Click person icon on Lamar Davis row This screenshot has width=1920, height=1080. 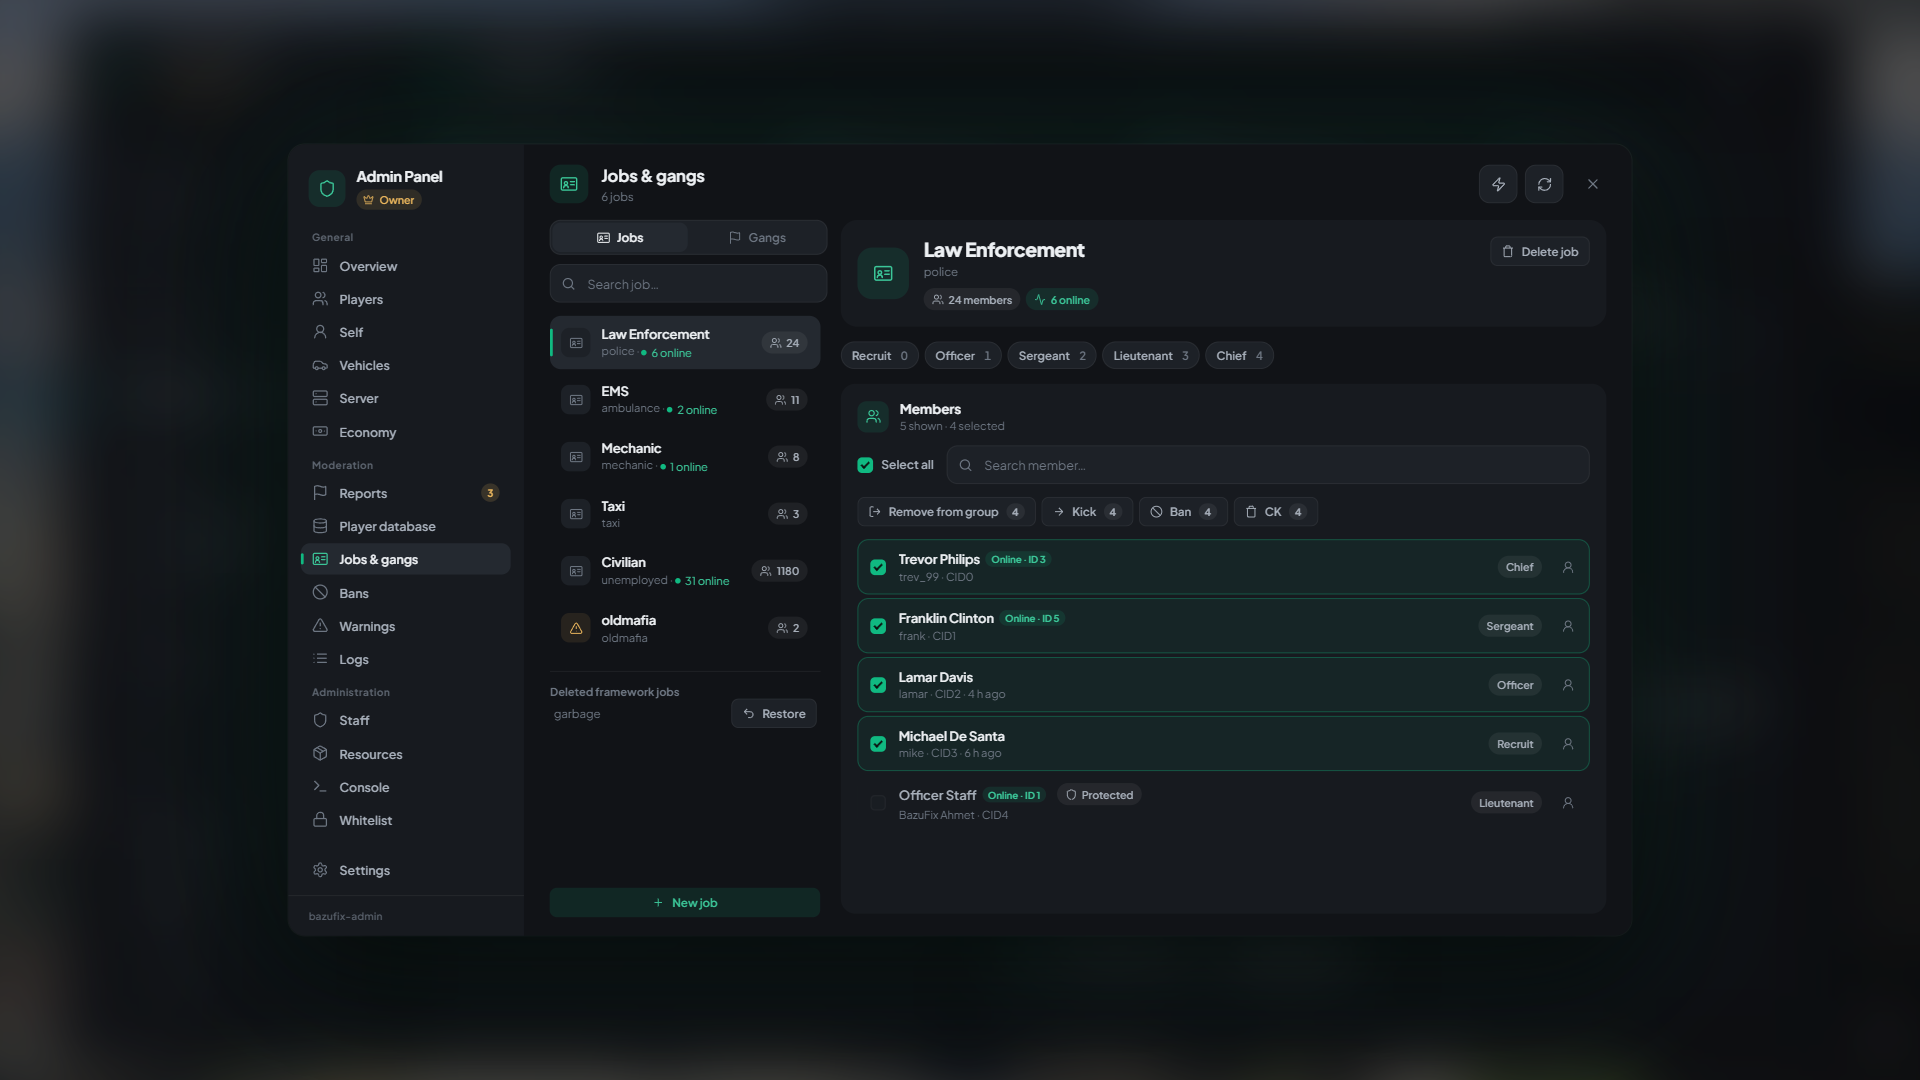point(1568,685)
